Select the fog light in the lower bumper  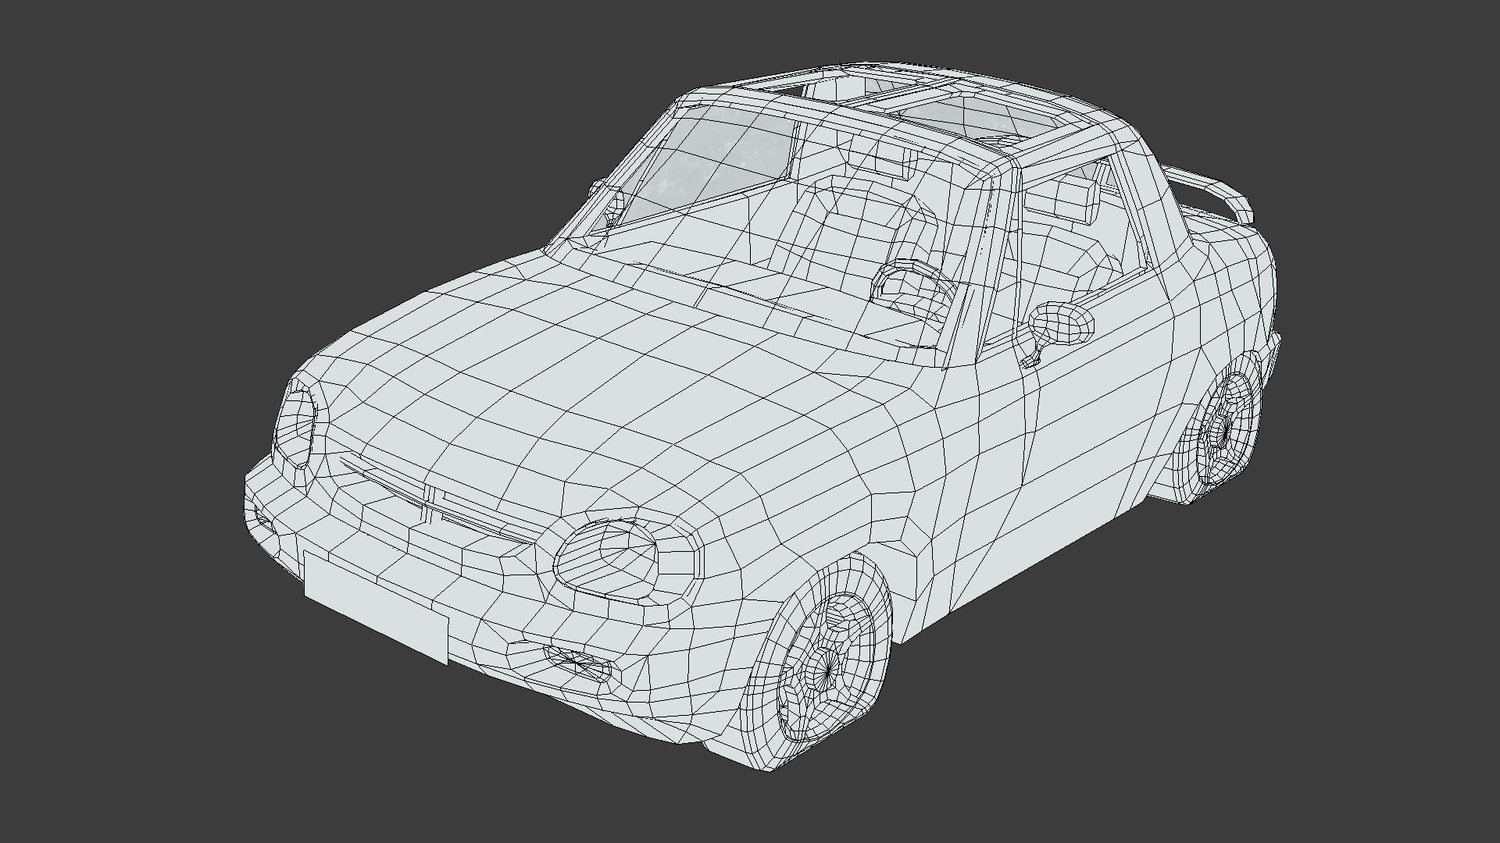(570, 658)
